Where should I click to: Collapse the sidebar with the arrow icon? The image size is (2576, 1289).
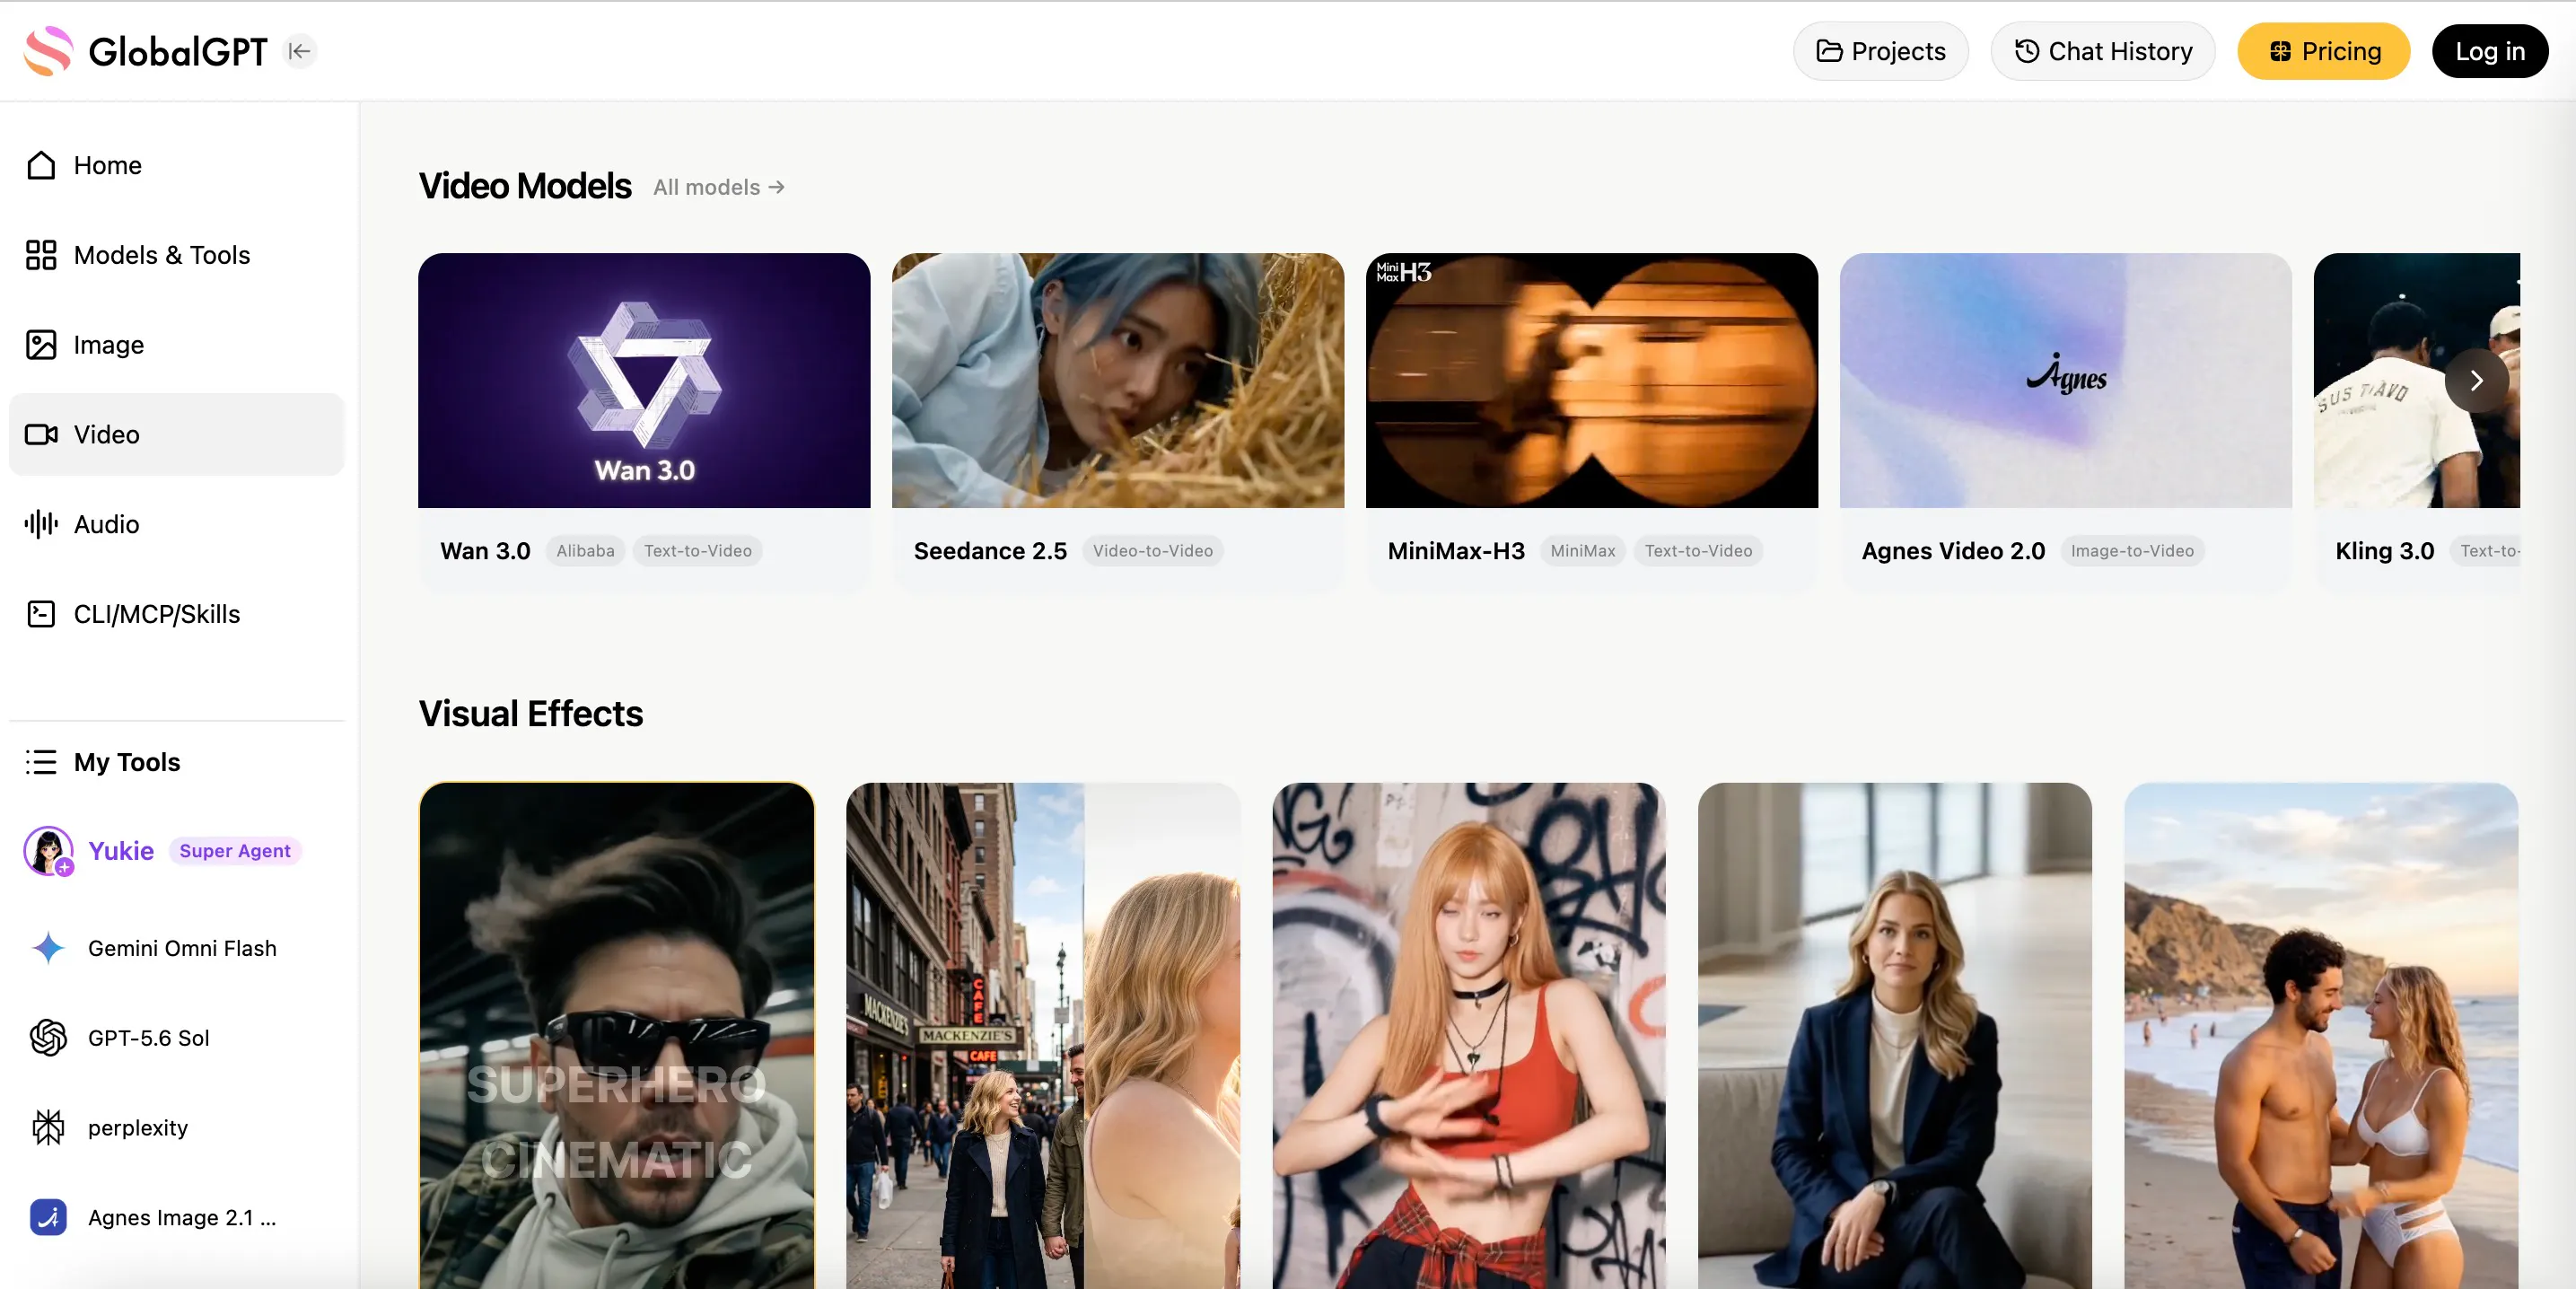(x=299, y=51)
